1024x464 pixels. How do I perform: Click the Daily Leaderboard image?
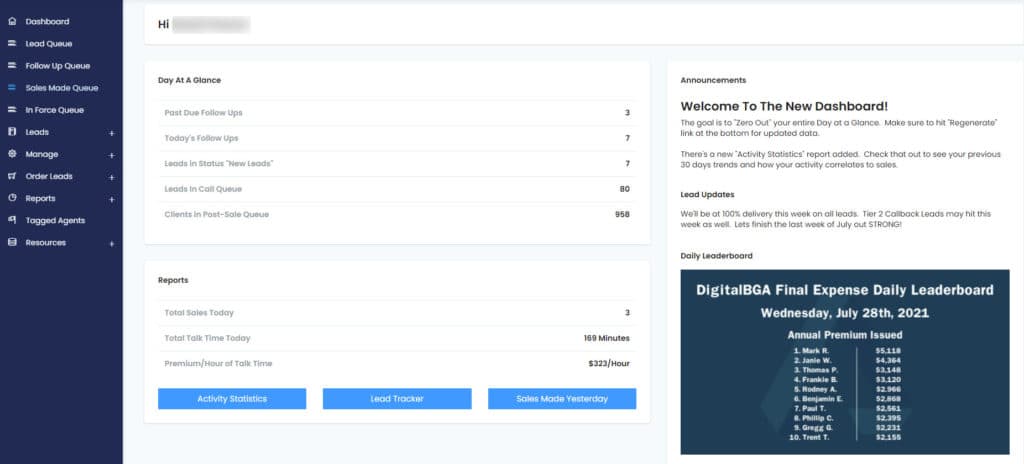[844, 362]
